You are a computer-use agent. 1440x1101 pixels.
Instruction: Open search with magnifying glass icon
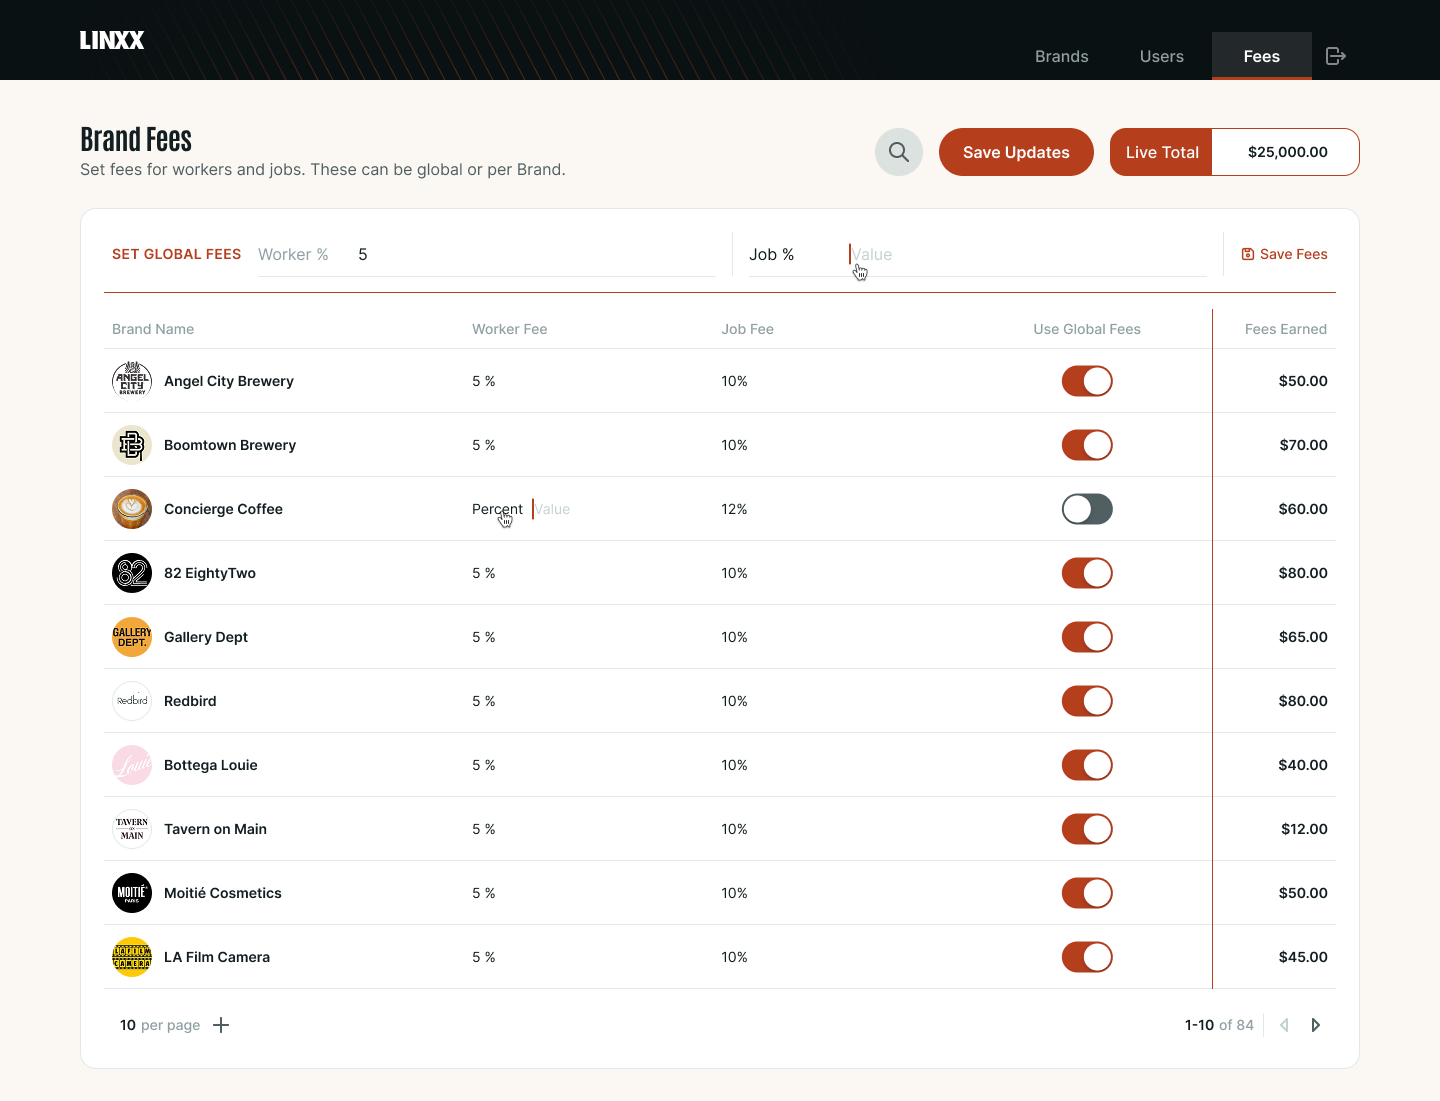[x=899, y=152]
